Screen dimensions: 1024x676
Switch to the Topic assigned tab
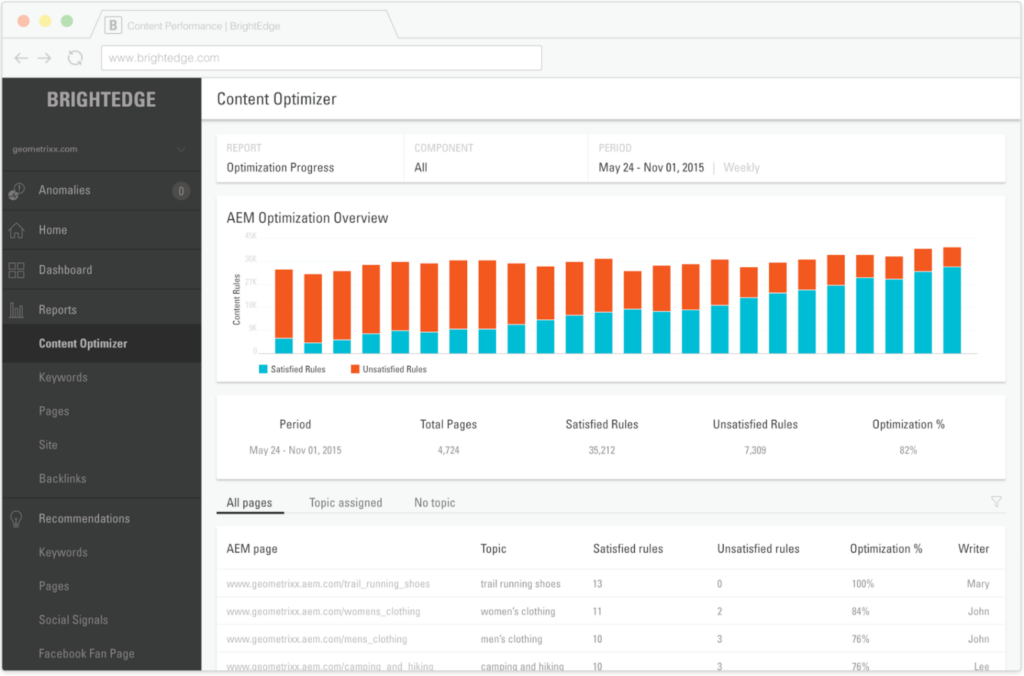345,503
